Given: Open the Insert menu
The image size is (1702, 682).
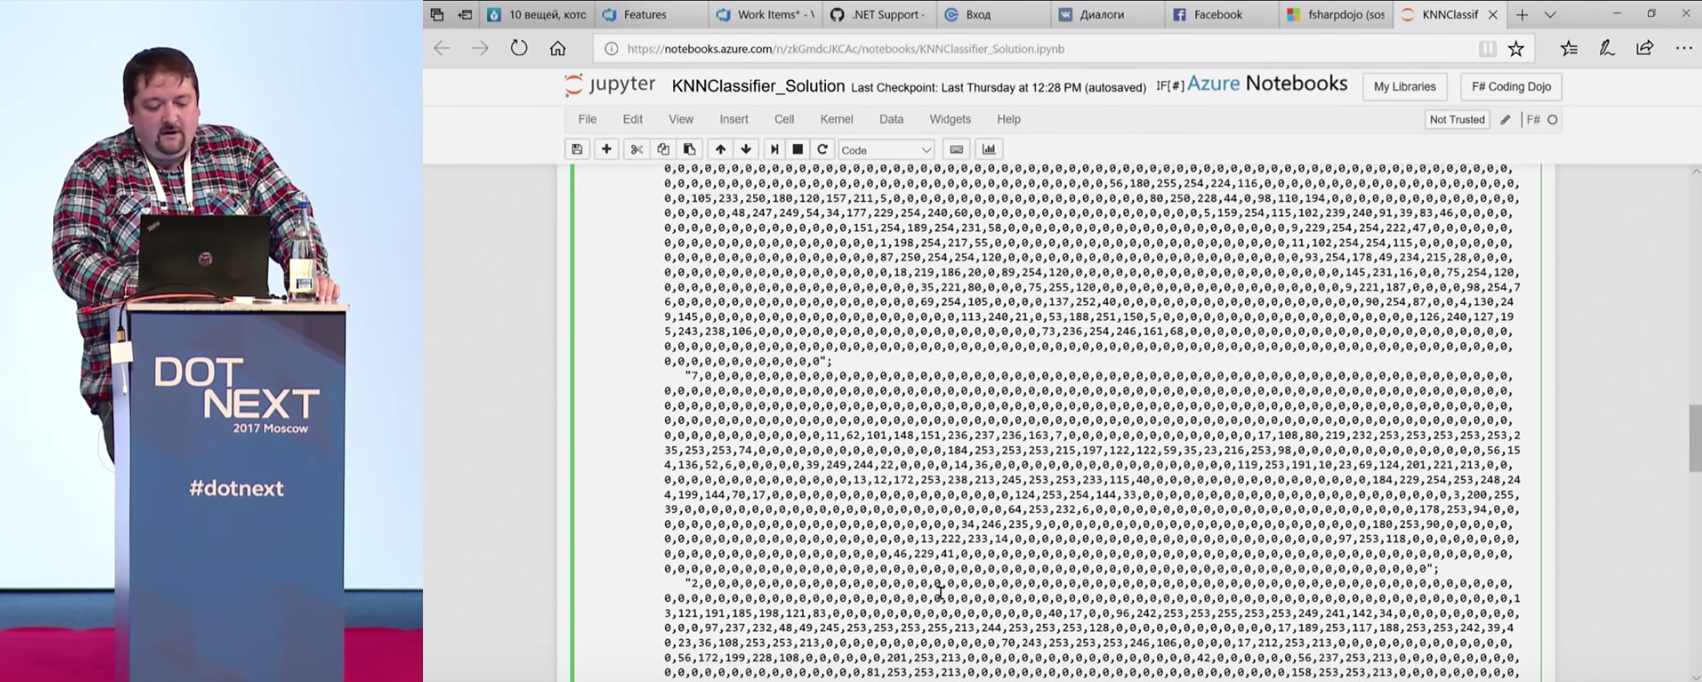Looking at the screenshot, I should 734,119.
